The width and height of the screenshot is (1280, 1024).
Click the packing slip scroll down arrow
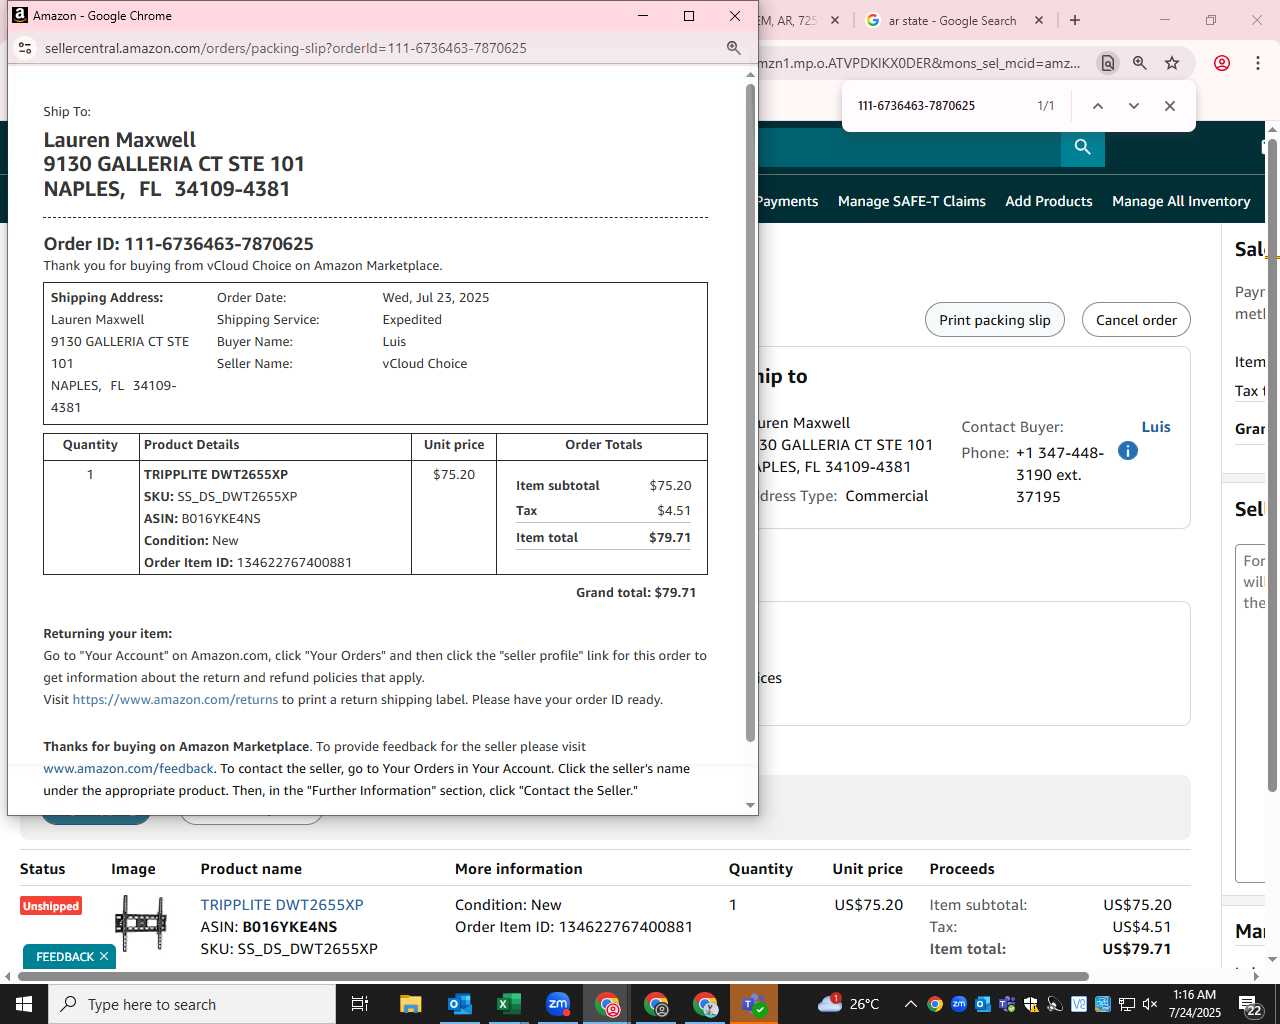(751, 805)
